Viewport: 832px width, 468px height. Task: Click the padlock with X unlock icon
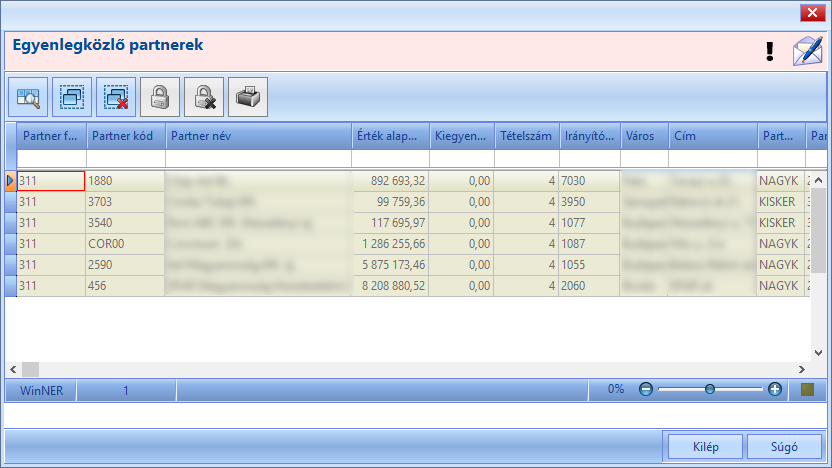(204, 97)
